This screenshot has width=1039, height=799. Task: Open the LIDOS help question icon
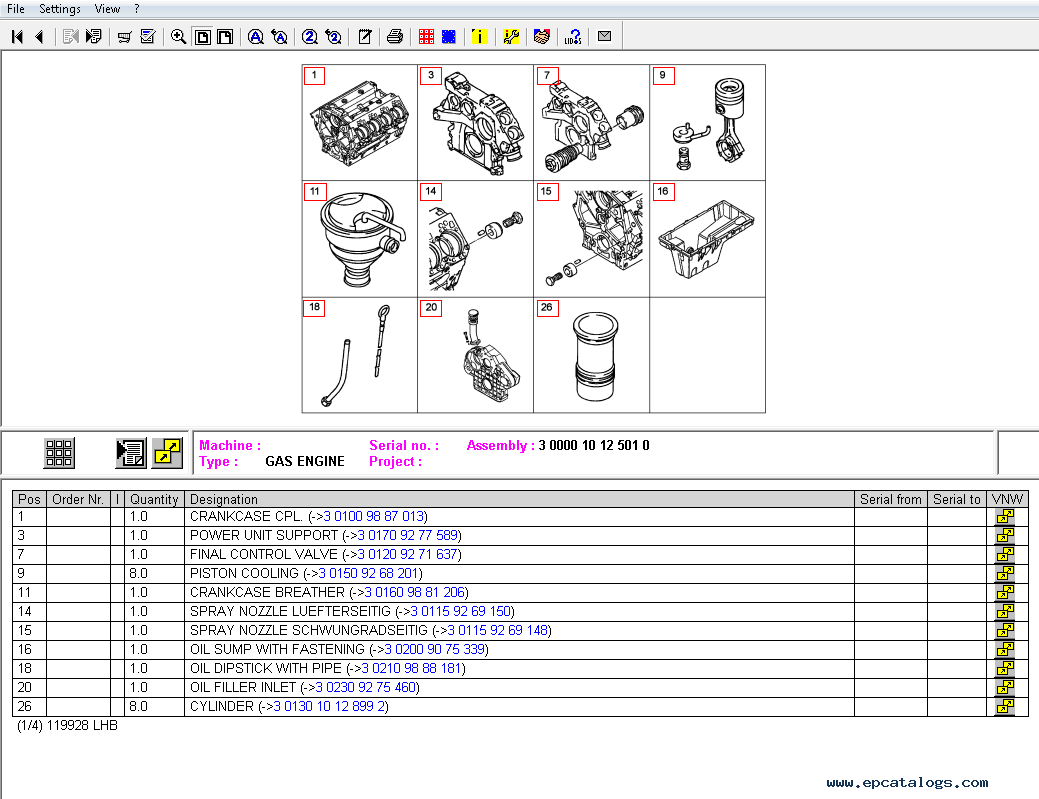pos(573,37)
